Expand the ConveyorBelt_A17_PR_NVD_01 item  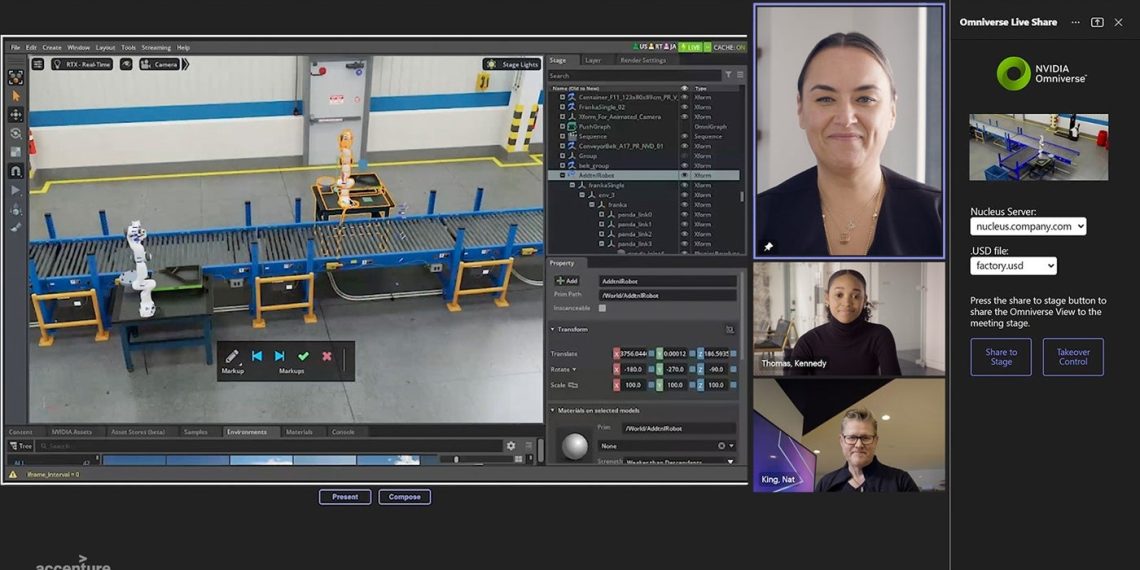pos(562,146)
